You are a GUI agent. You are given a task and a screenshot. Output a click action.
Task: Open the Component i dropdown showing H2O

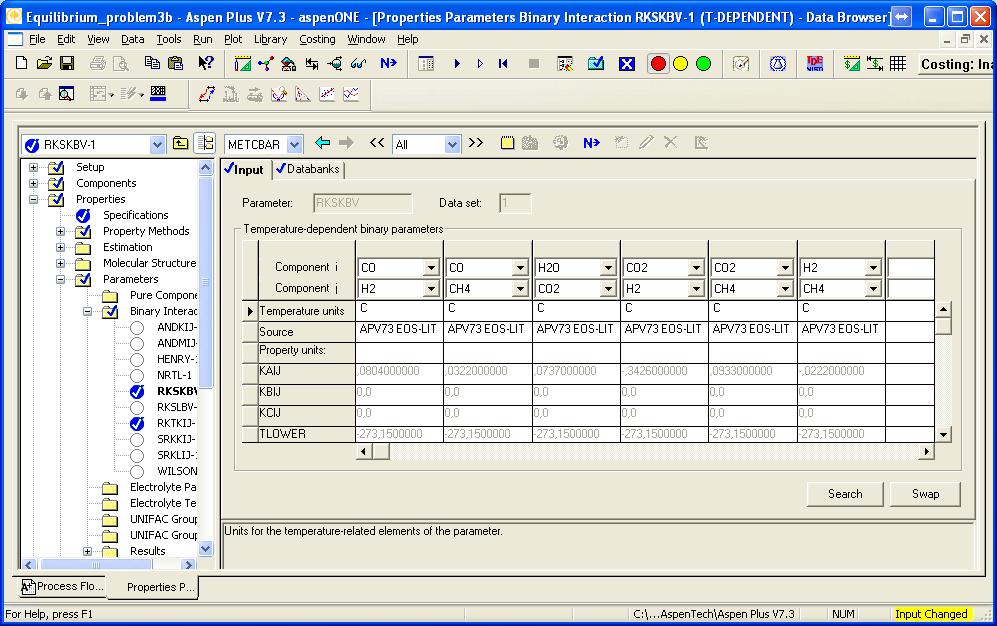[608, 268]
